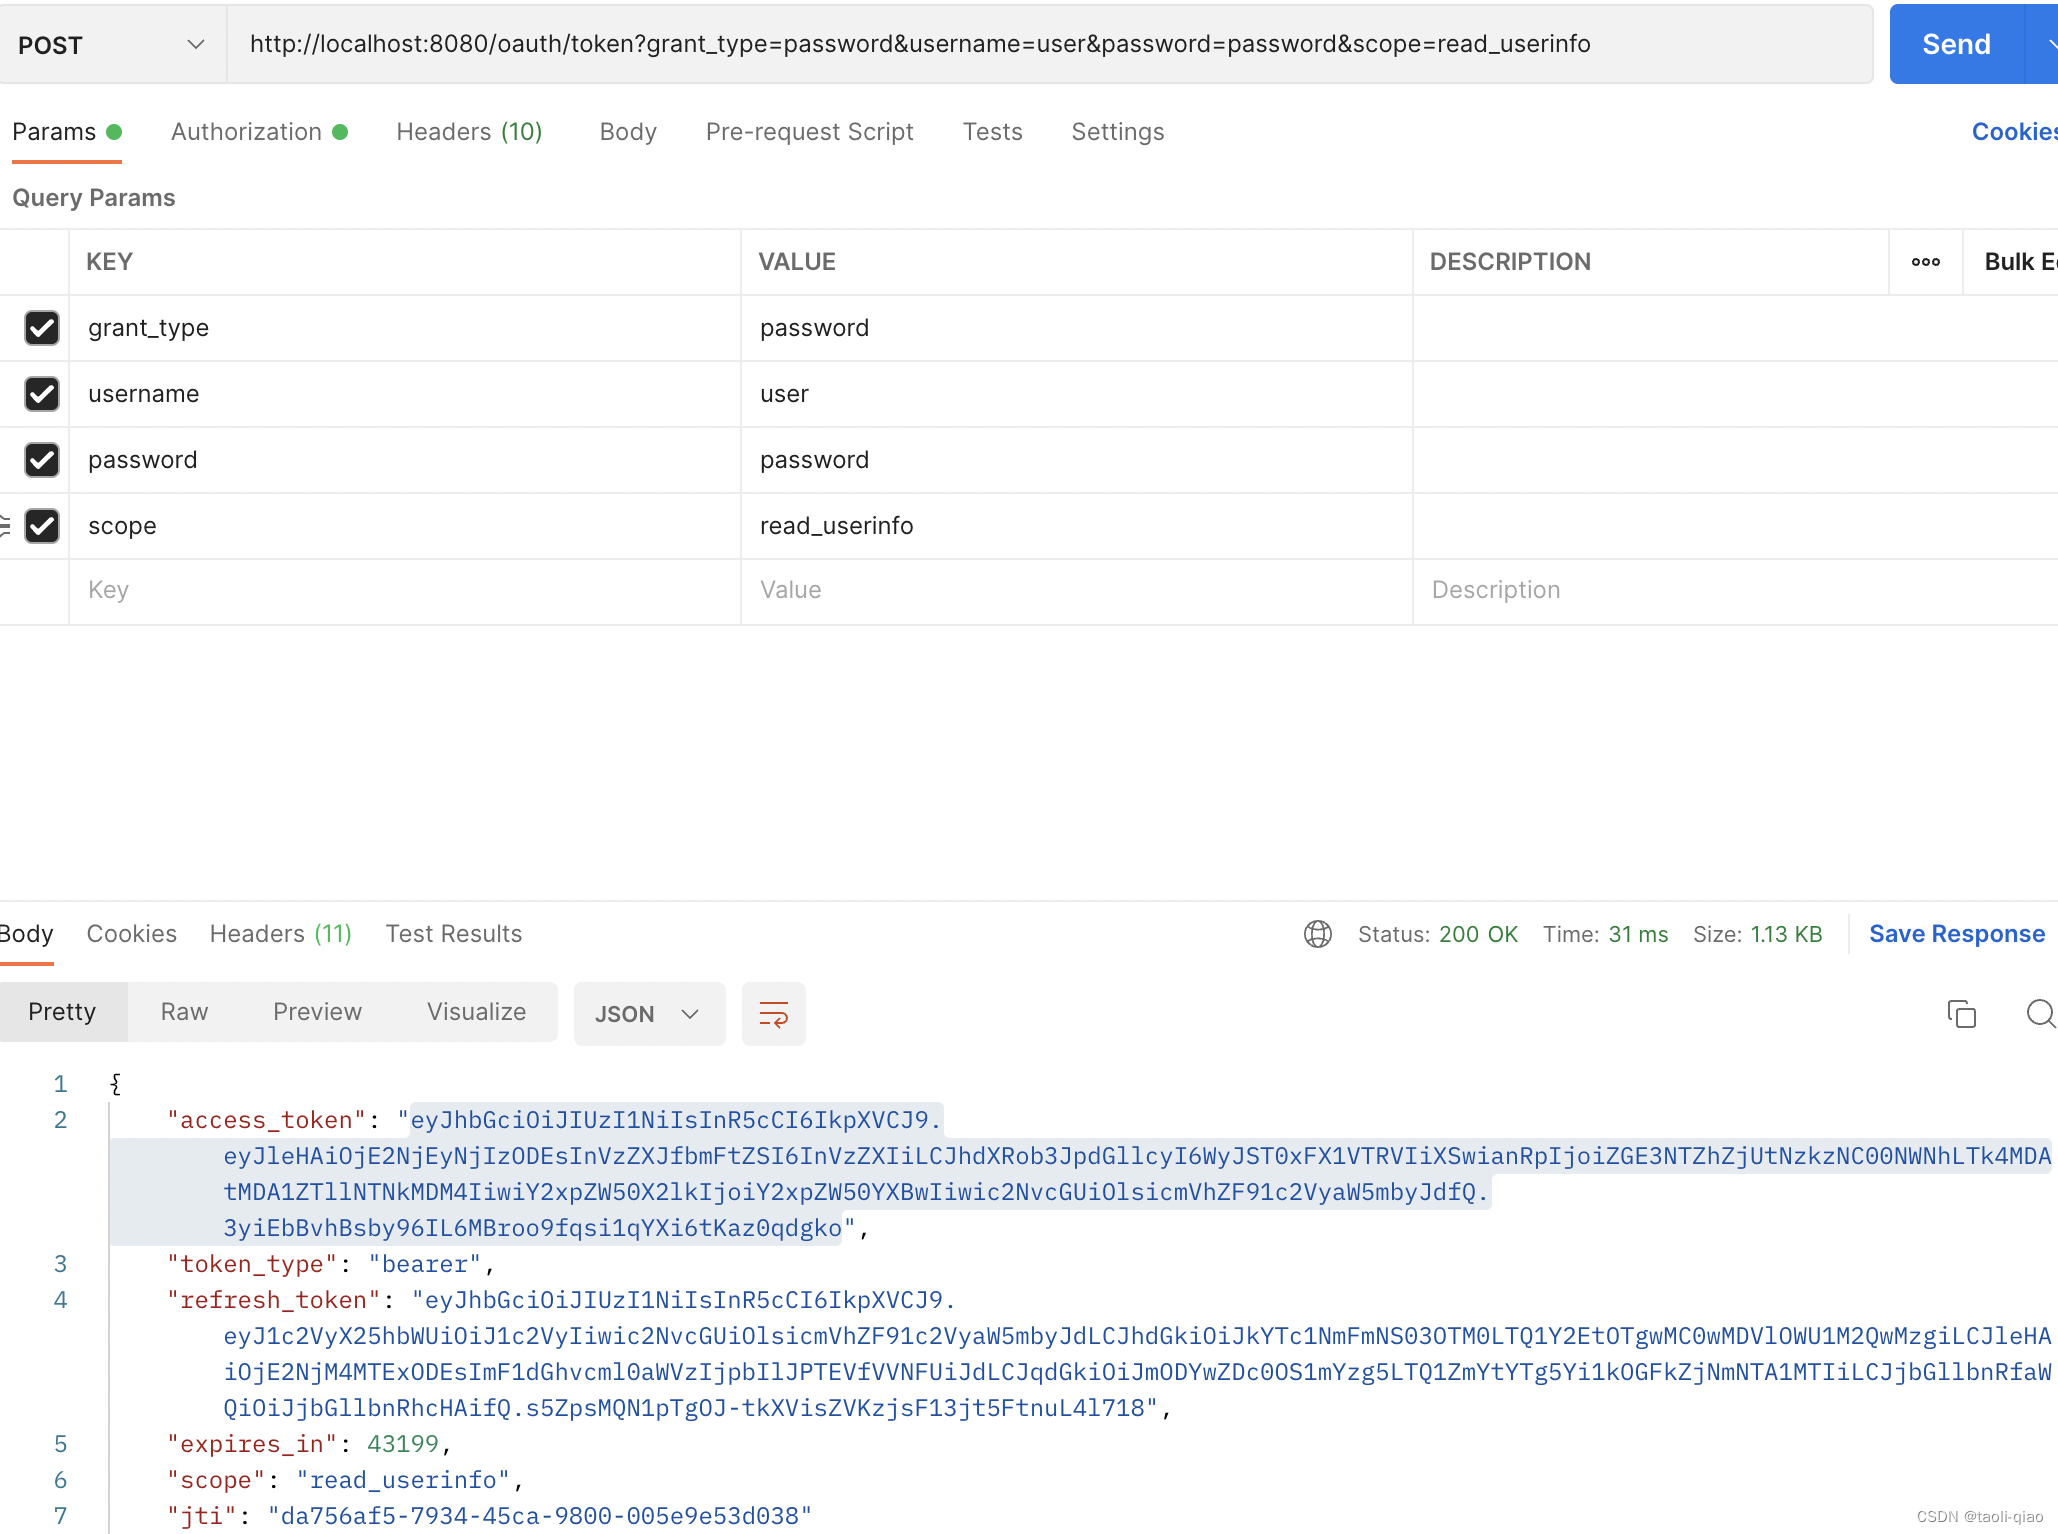Image resolution: width=2058 pixels, height=1534 pixels.
Task: Select the Preview view
Action: (317, 1012)
